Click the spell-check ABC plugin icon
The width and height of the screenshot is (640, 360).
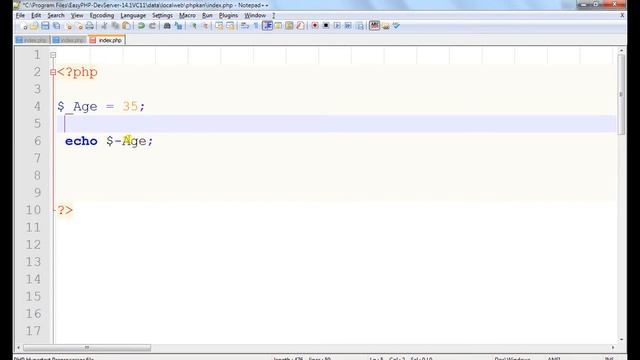click(374, 26)
